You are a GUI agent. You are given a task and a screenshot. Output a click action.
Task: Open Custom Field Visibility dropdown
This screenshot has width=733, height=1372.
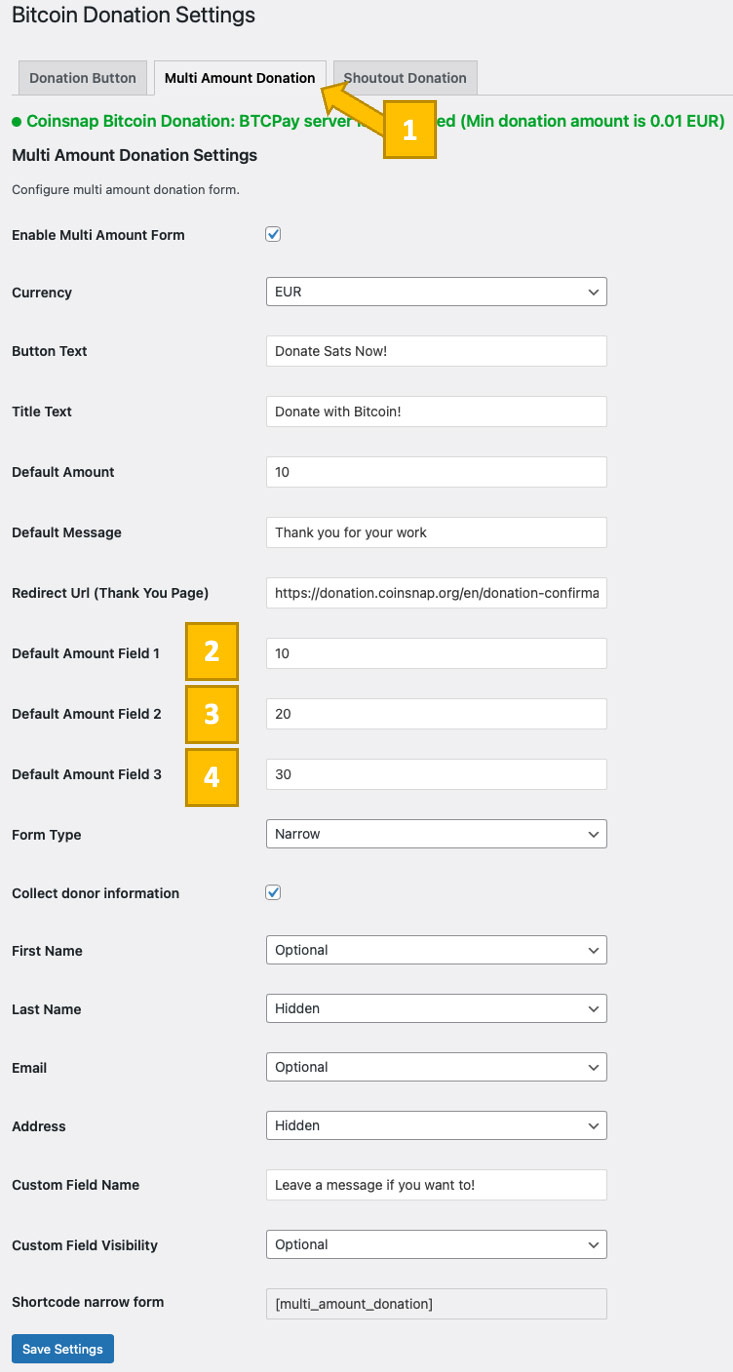point(436,1245)
